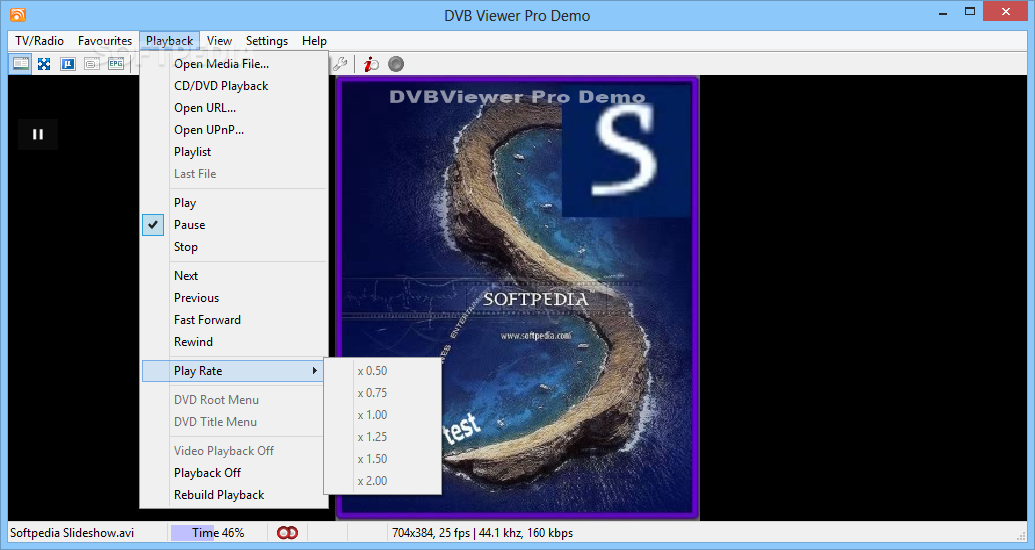Select Play in the Playback menu
The width and height of the screenshot is (1035, 550).
tap(234, 203)
